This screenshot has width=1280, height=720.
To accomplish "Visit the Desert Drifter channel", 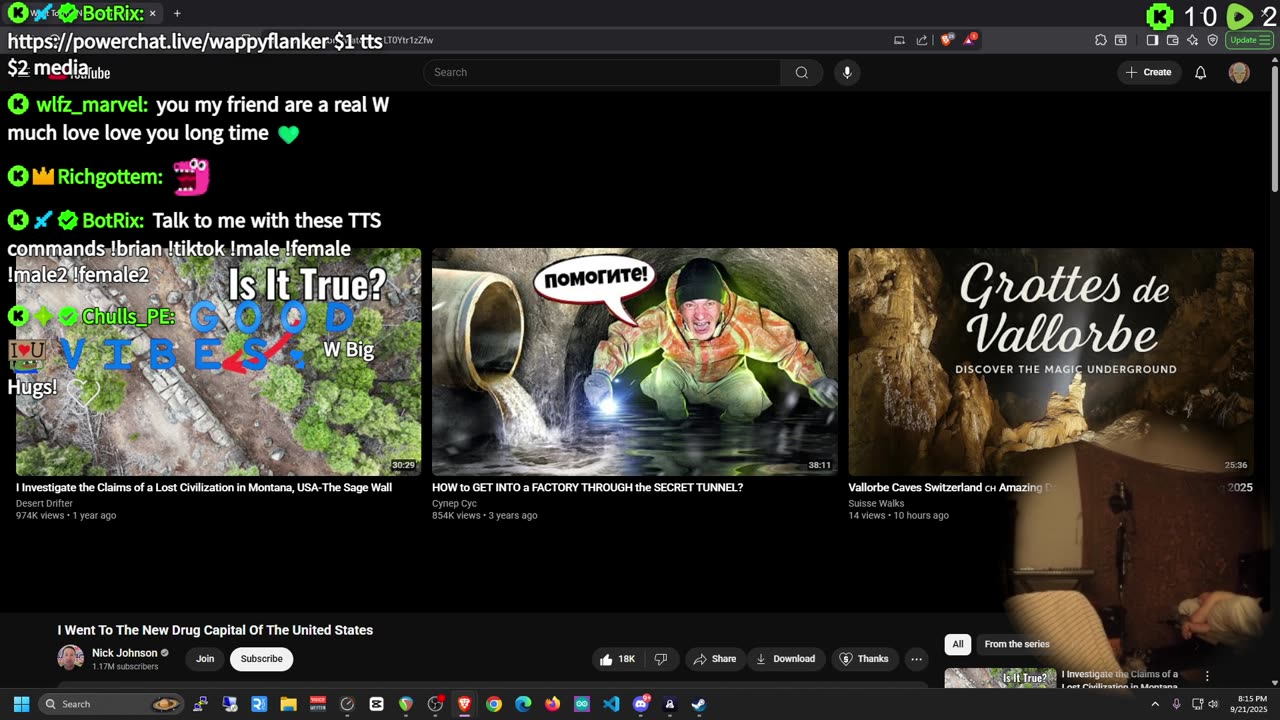I will pos(44,504).
